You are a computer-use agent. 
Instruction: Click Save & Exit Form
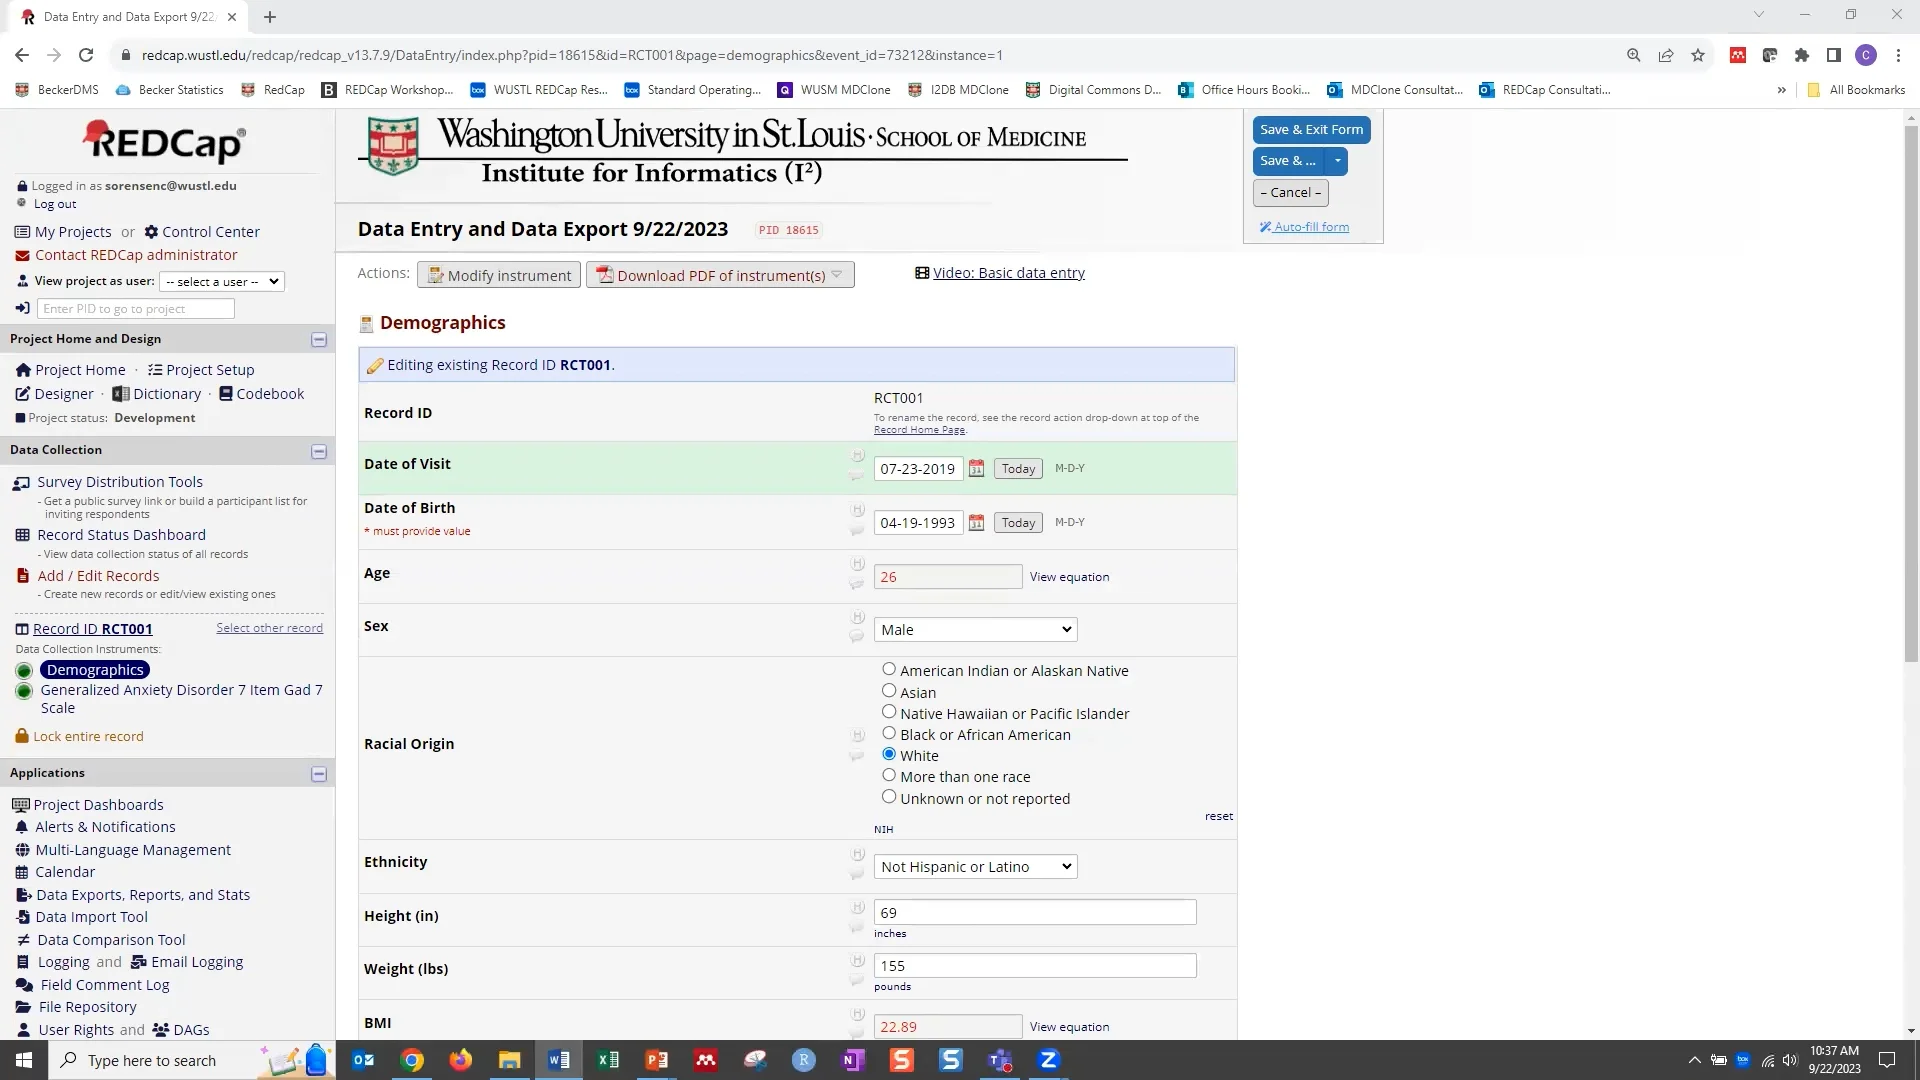point(1312,129)
